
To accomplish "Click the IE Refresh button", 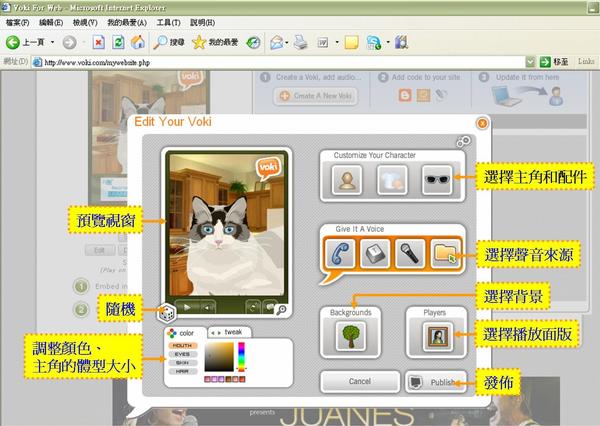I will coord(118,42).
